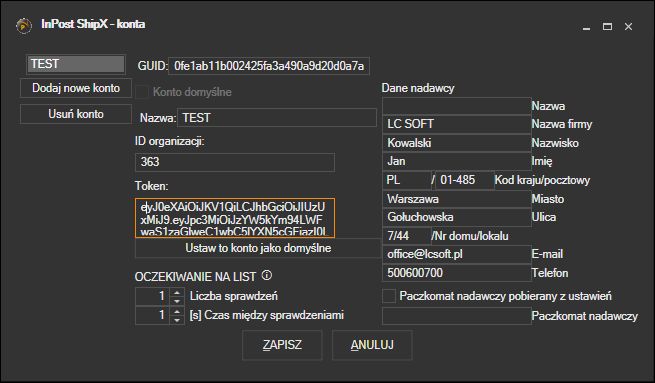The image size is (655, 383).
Task: Click the Nazwa account field containing TEST
Action: [x=277, y=118]
